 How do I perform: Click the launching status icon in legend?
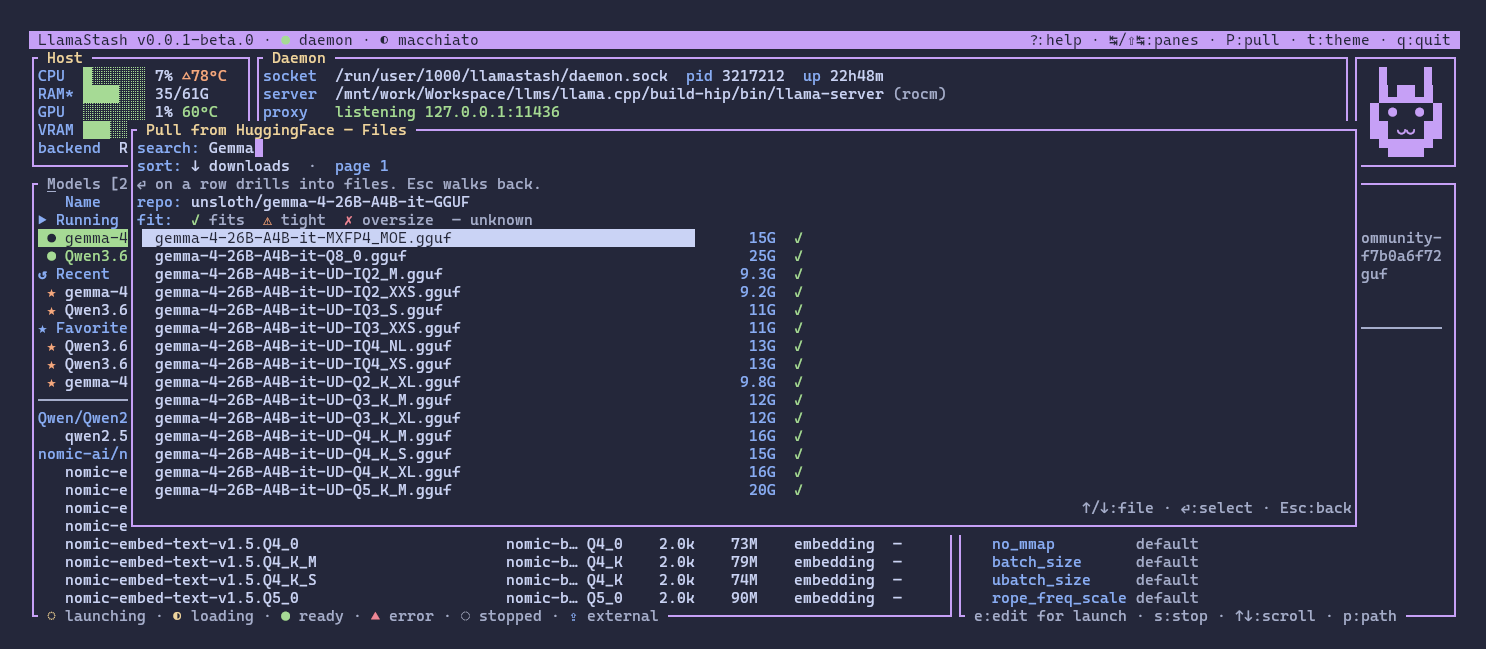(x=51, y=616)
